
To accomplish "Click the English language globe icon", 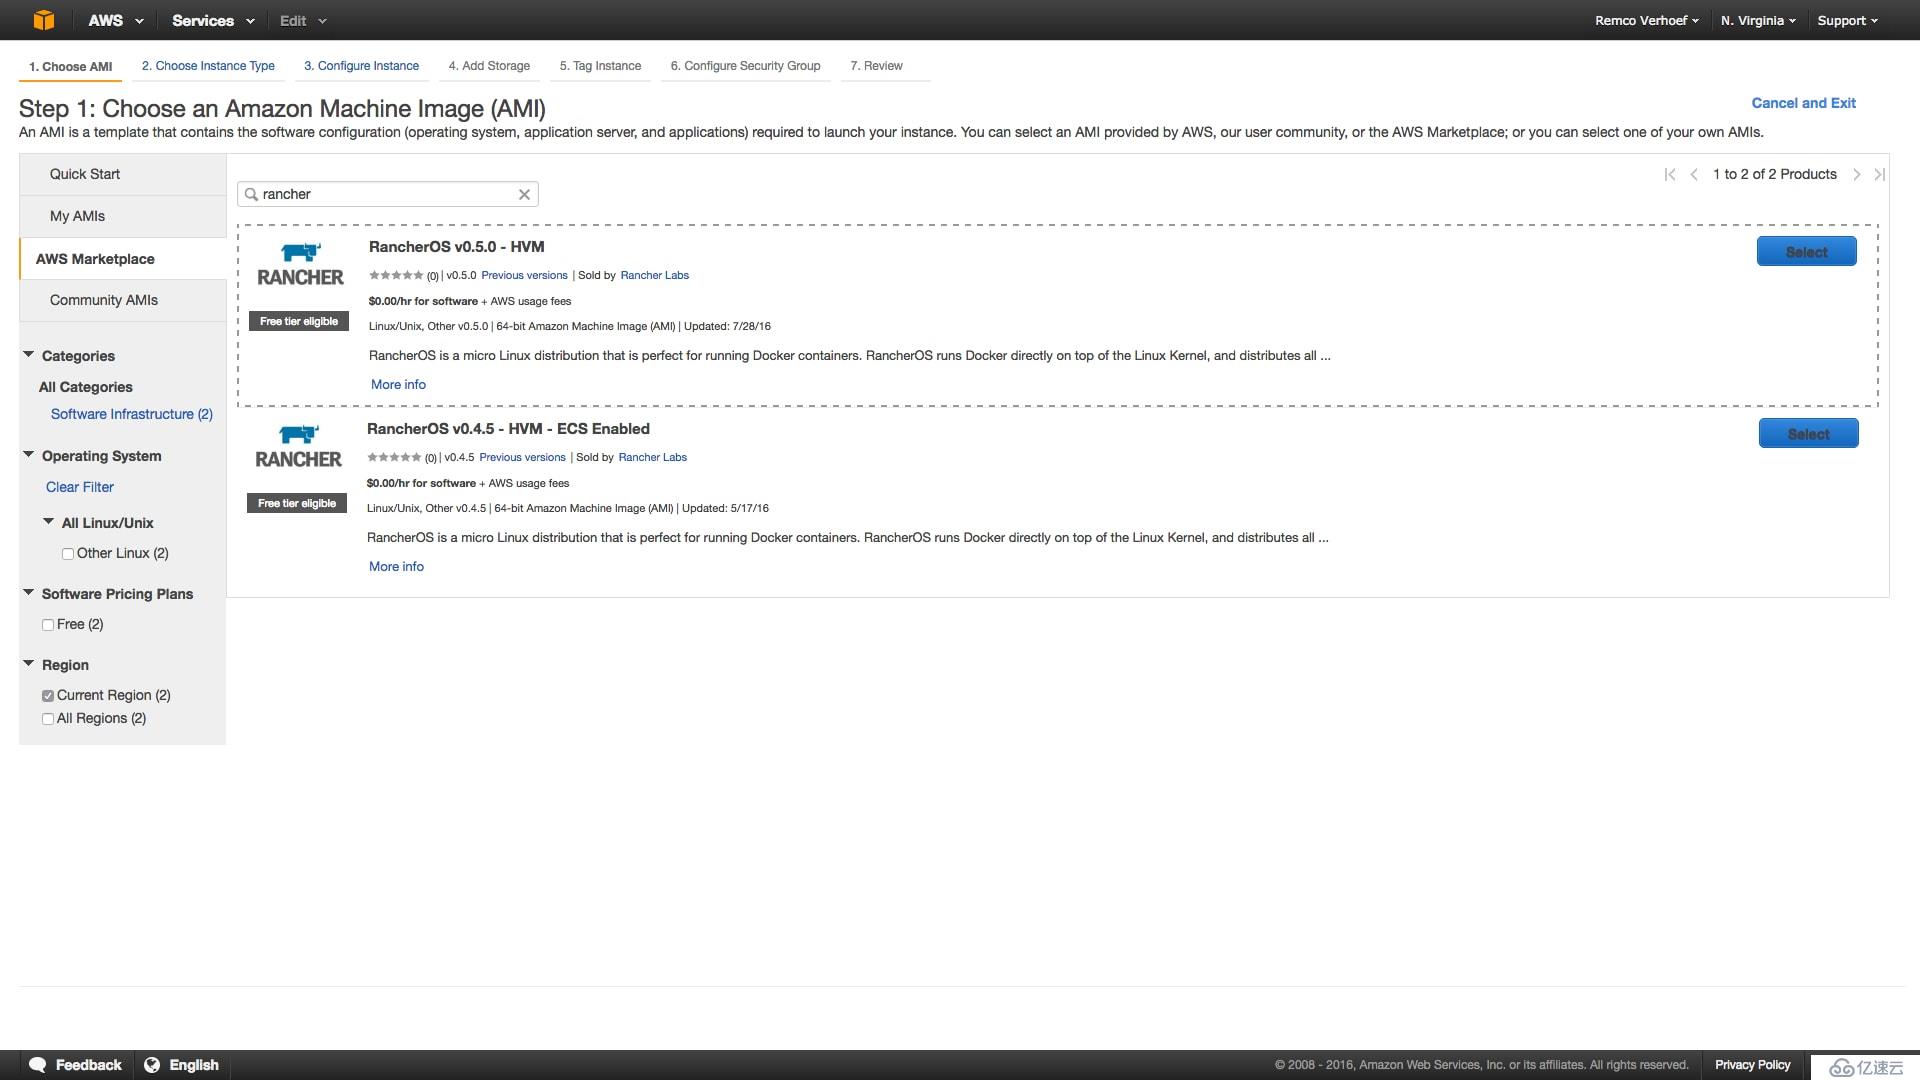I will coord(152,1065).
